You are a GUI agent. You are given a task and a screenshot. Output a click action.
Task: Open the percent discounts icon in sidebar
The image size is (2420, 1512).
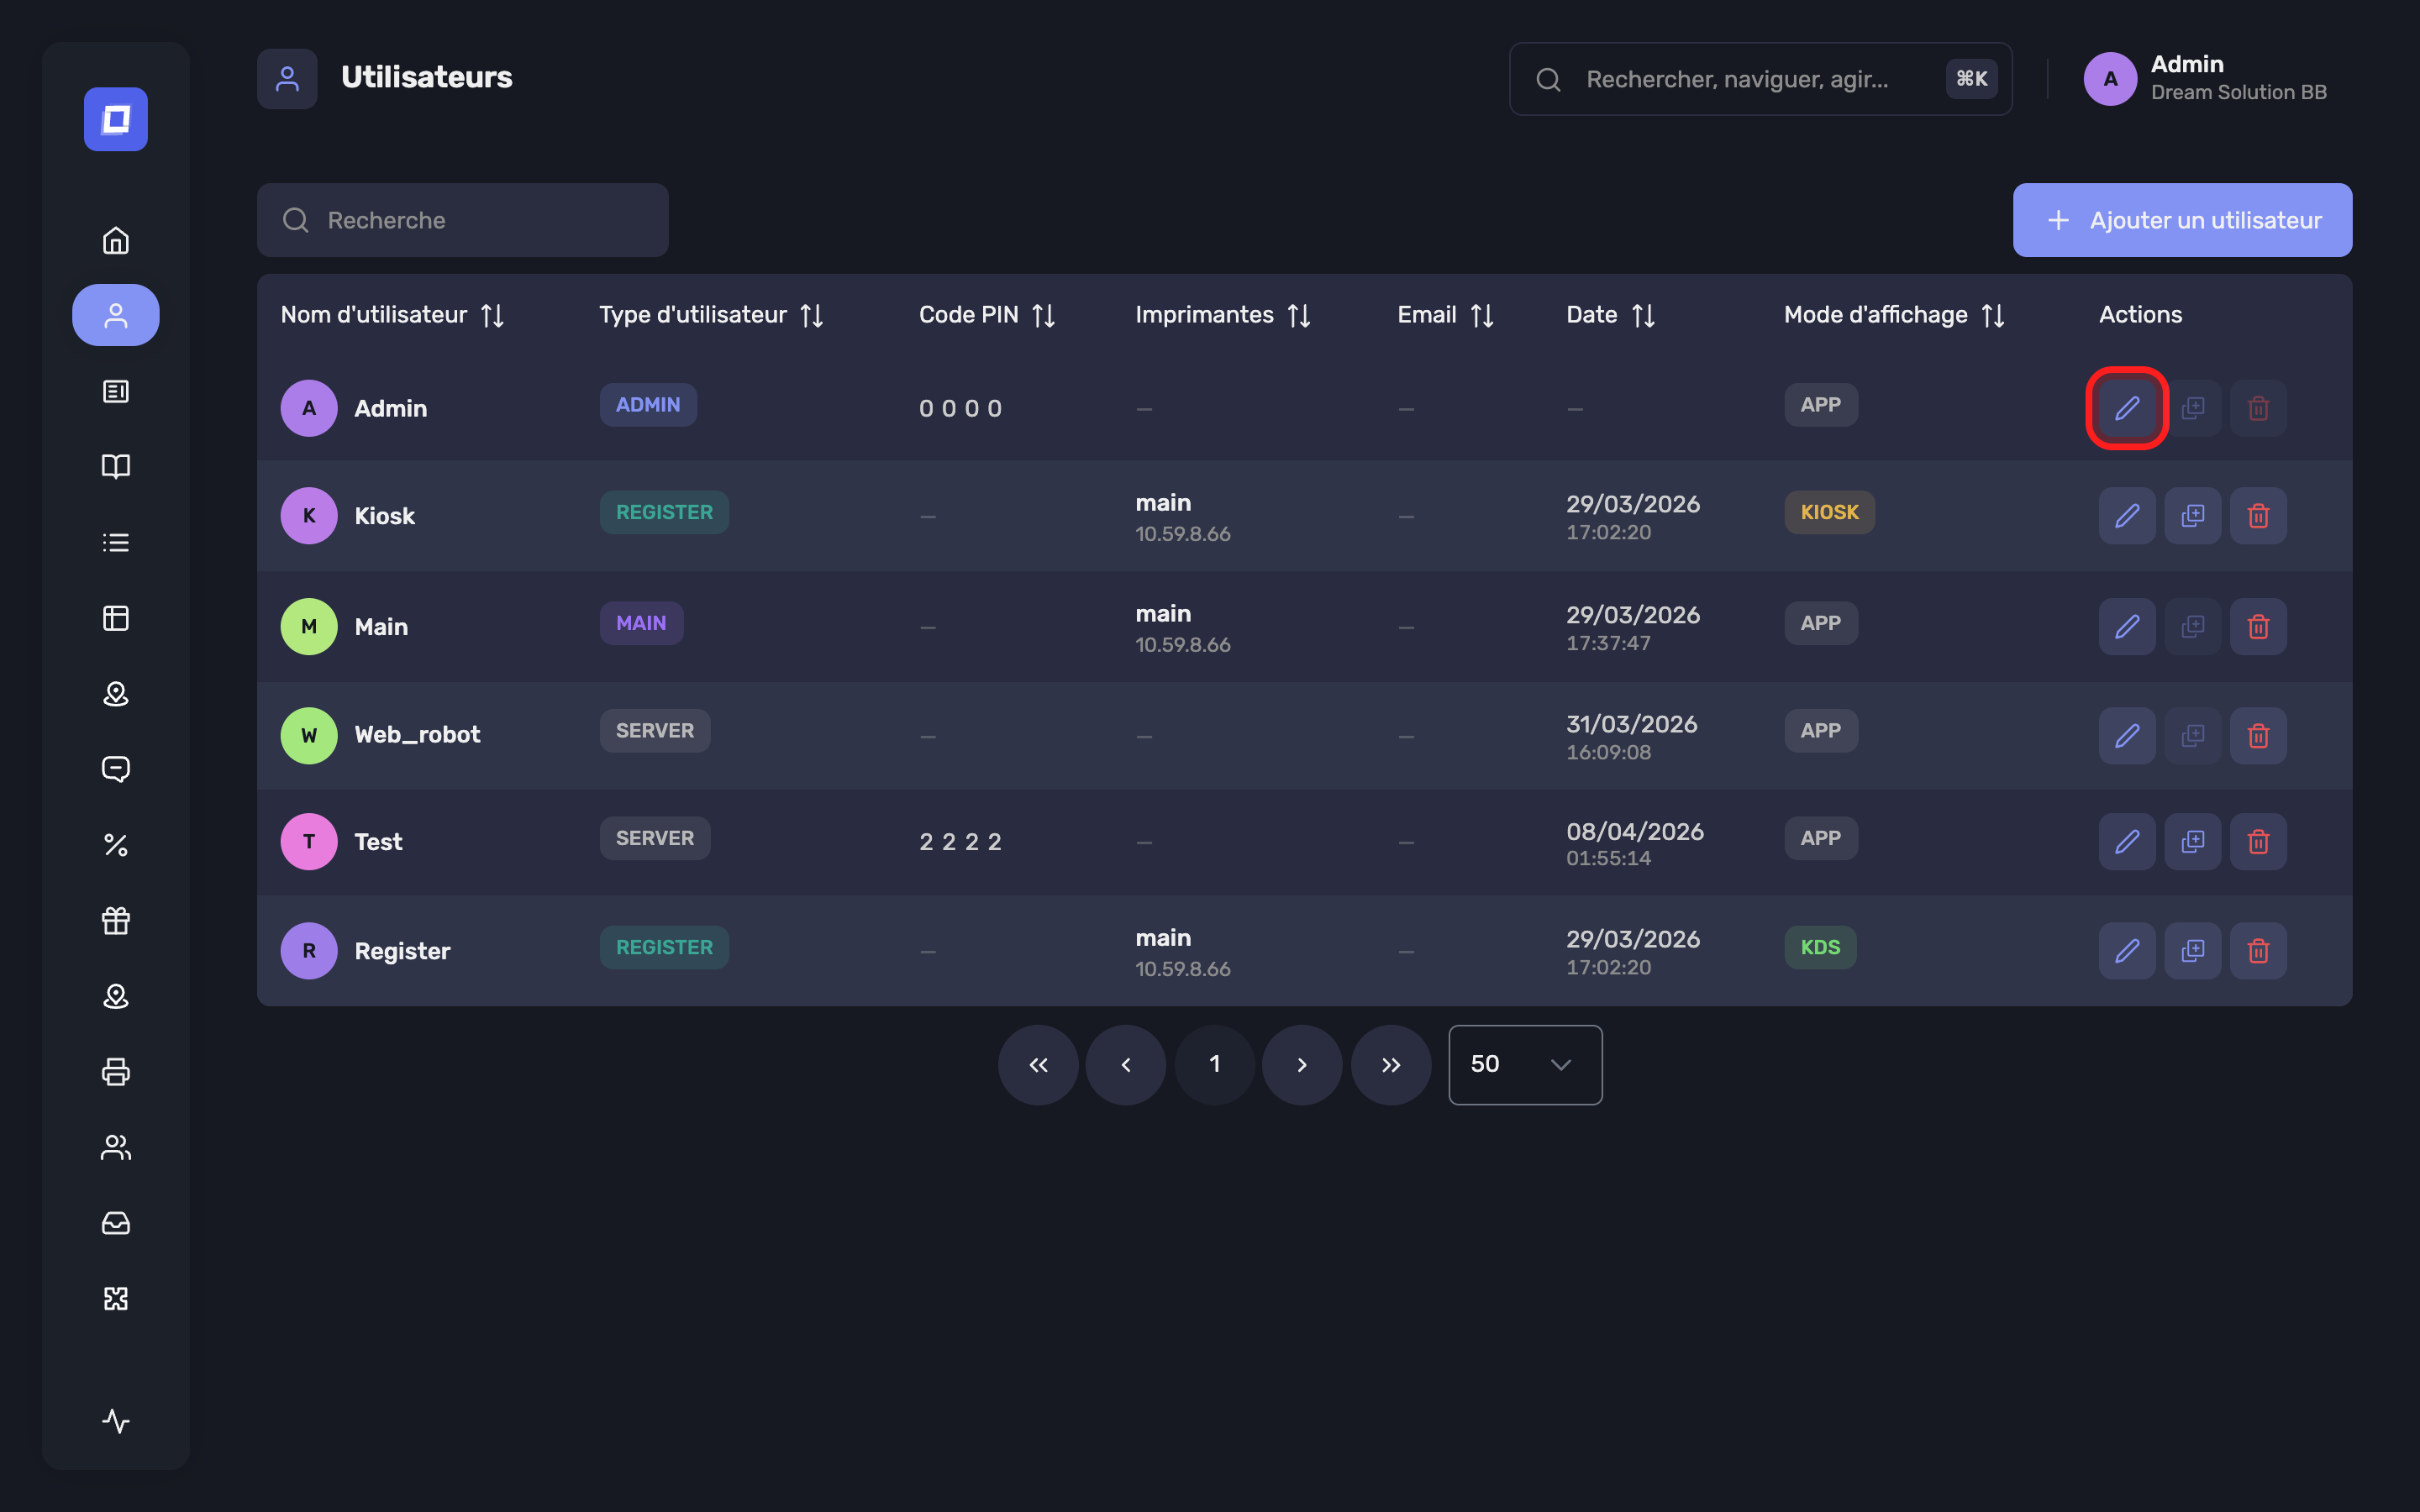116,845
